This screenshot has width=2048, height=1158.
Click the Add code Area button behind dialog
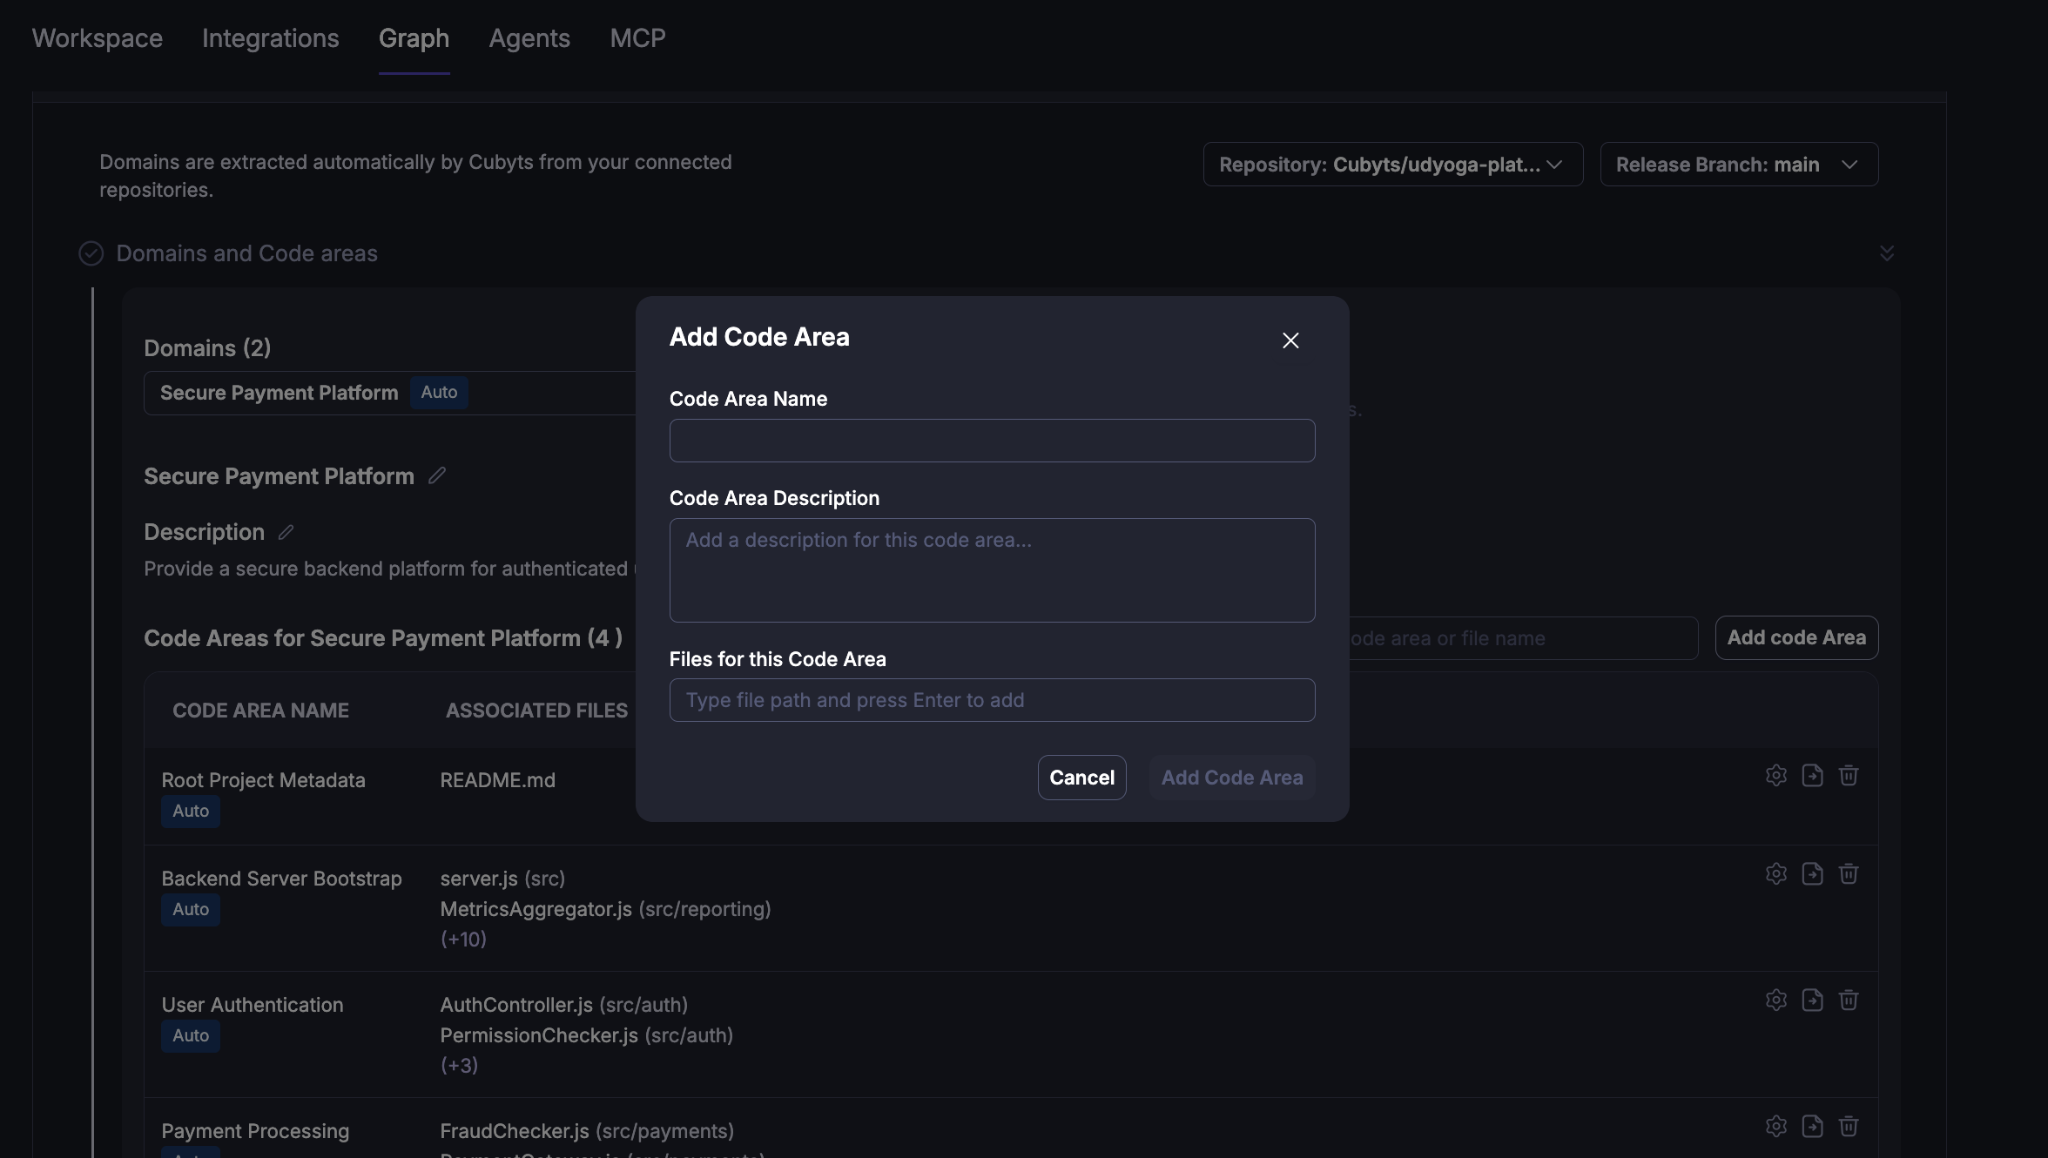[x=1796, y=637]
